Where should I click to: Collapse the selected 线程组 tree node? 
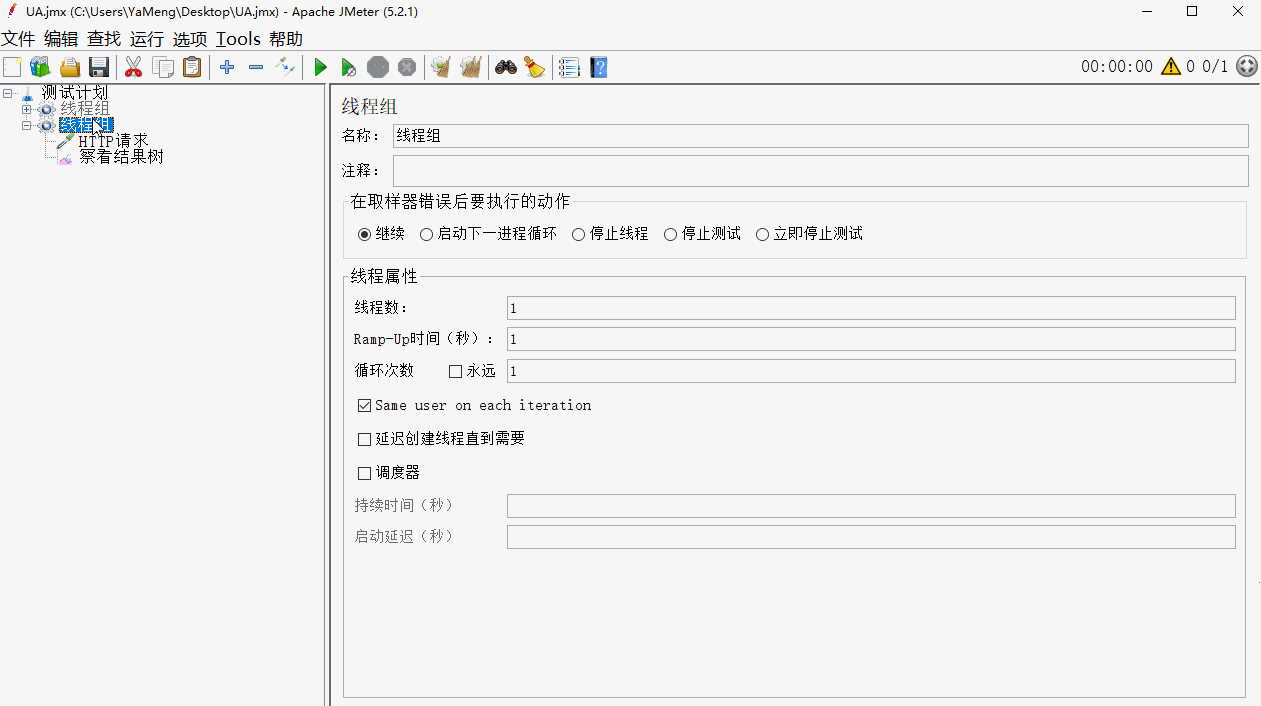[27, 126]
